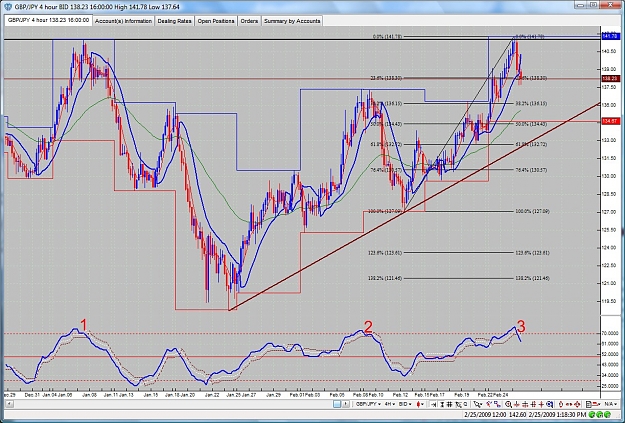The width and height of the screenshot is (625, 423).
Task: Click the document list icon in toolbar
Action: pyautogui.click(x=589, y=404)
